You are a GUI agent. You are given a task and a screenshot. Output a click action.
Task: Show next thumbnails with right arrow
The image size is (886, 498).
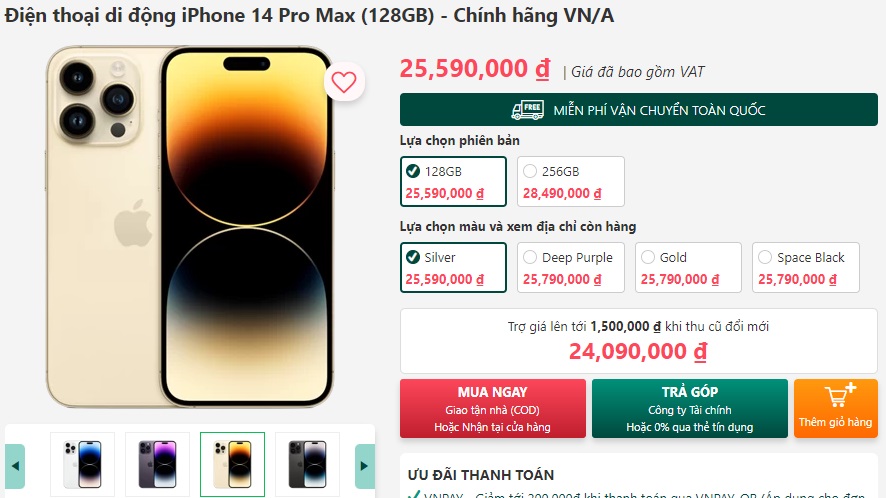364,466
